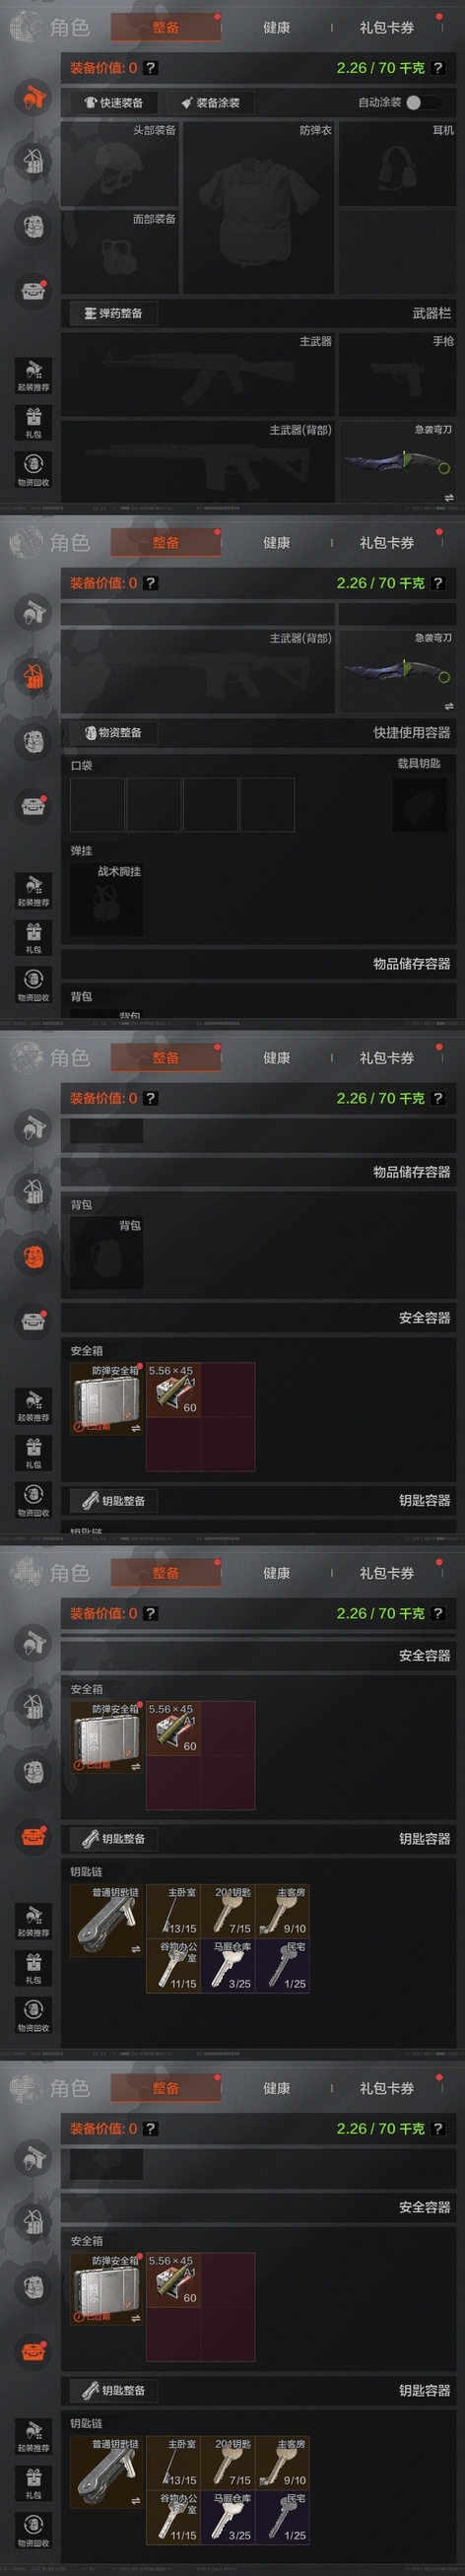Open the 主武器 rifle slot beside 手枪

pos(198,374)
